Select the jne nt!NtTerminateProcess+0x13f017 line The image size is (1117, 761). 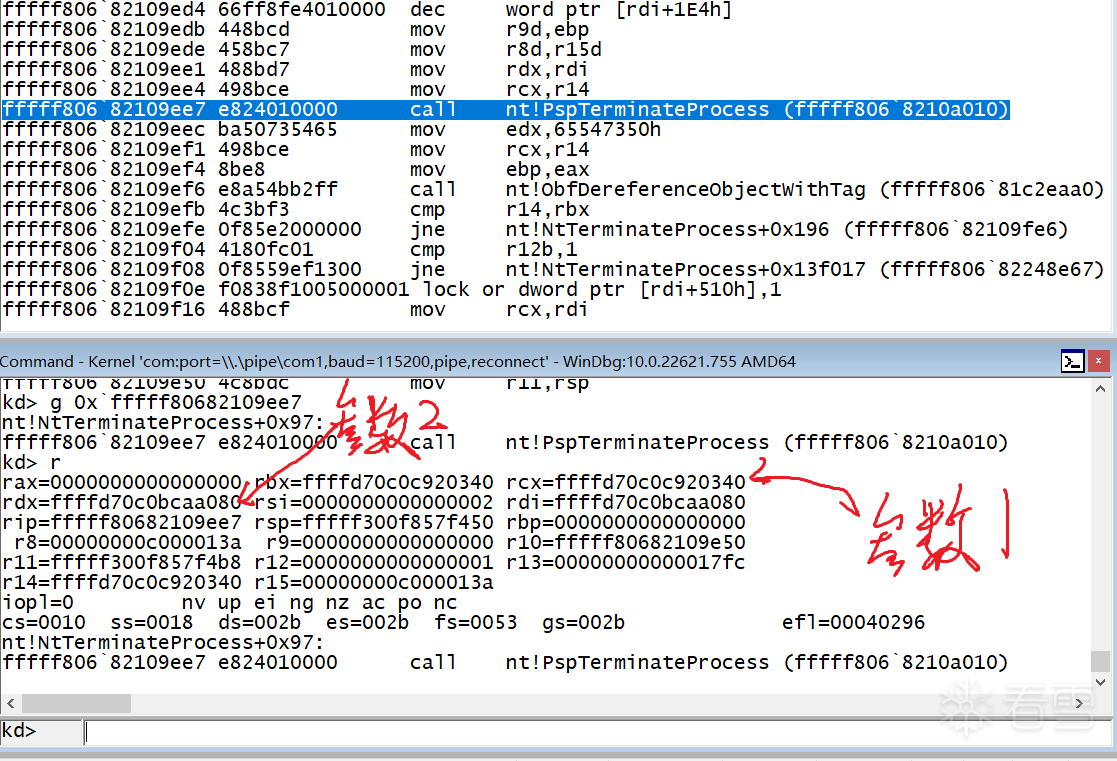[x=553, y=269]
